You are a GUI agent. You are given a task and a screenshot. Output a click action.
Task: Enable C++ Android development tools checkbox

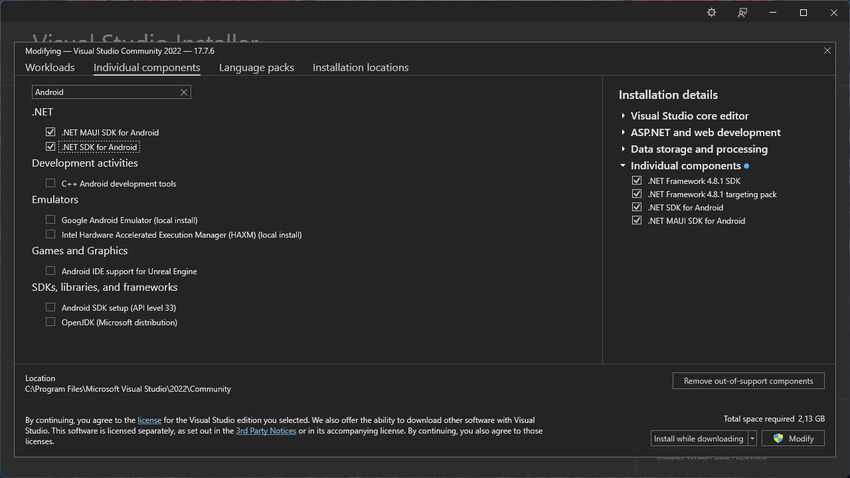[50, 183]
